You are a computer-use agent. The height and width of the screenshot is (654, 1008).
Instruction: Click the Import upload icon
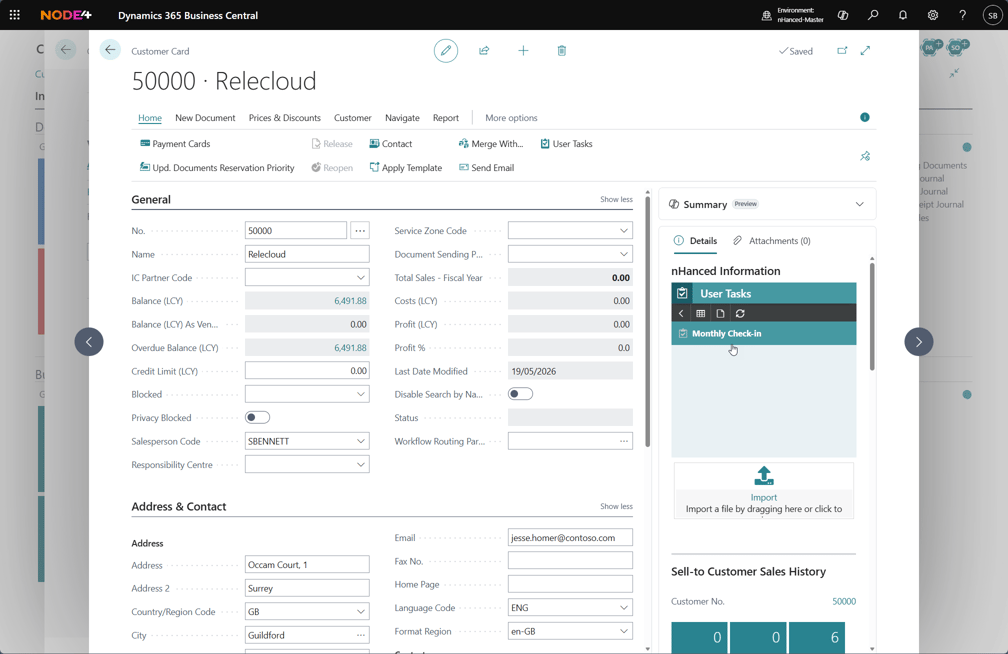[x=764, y=476]
